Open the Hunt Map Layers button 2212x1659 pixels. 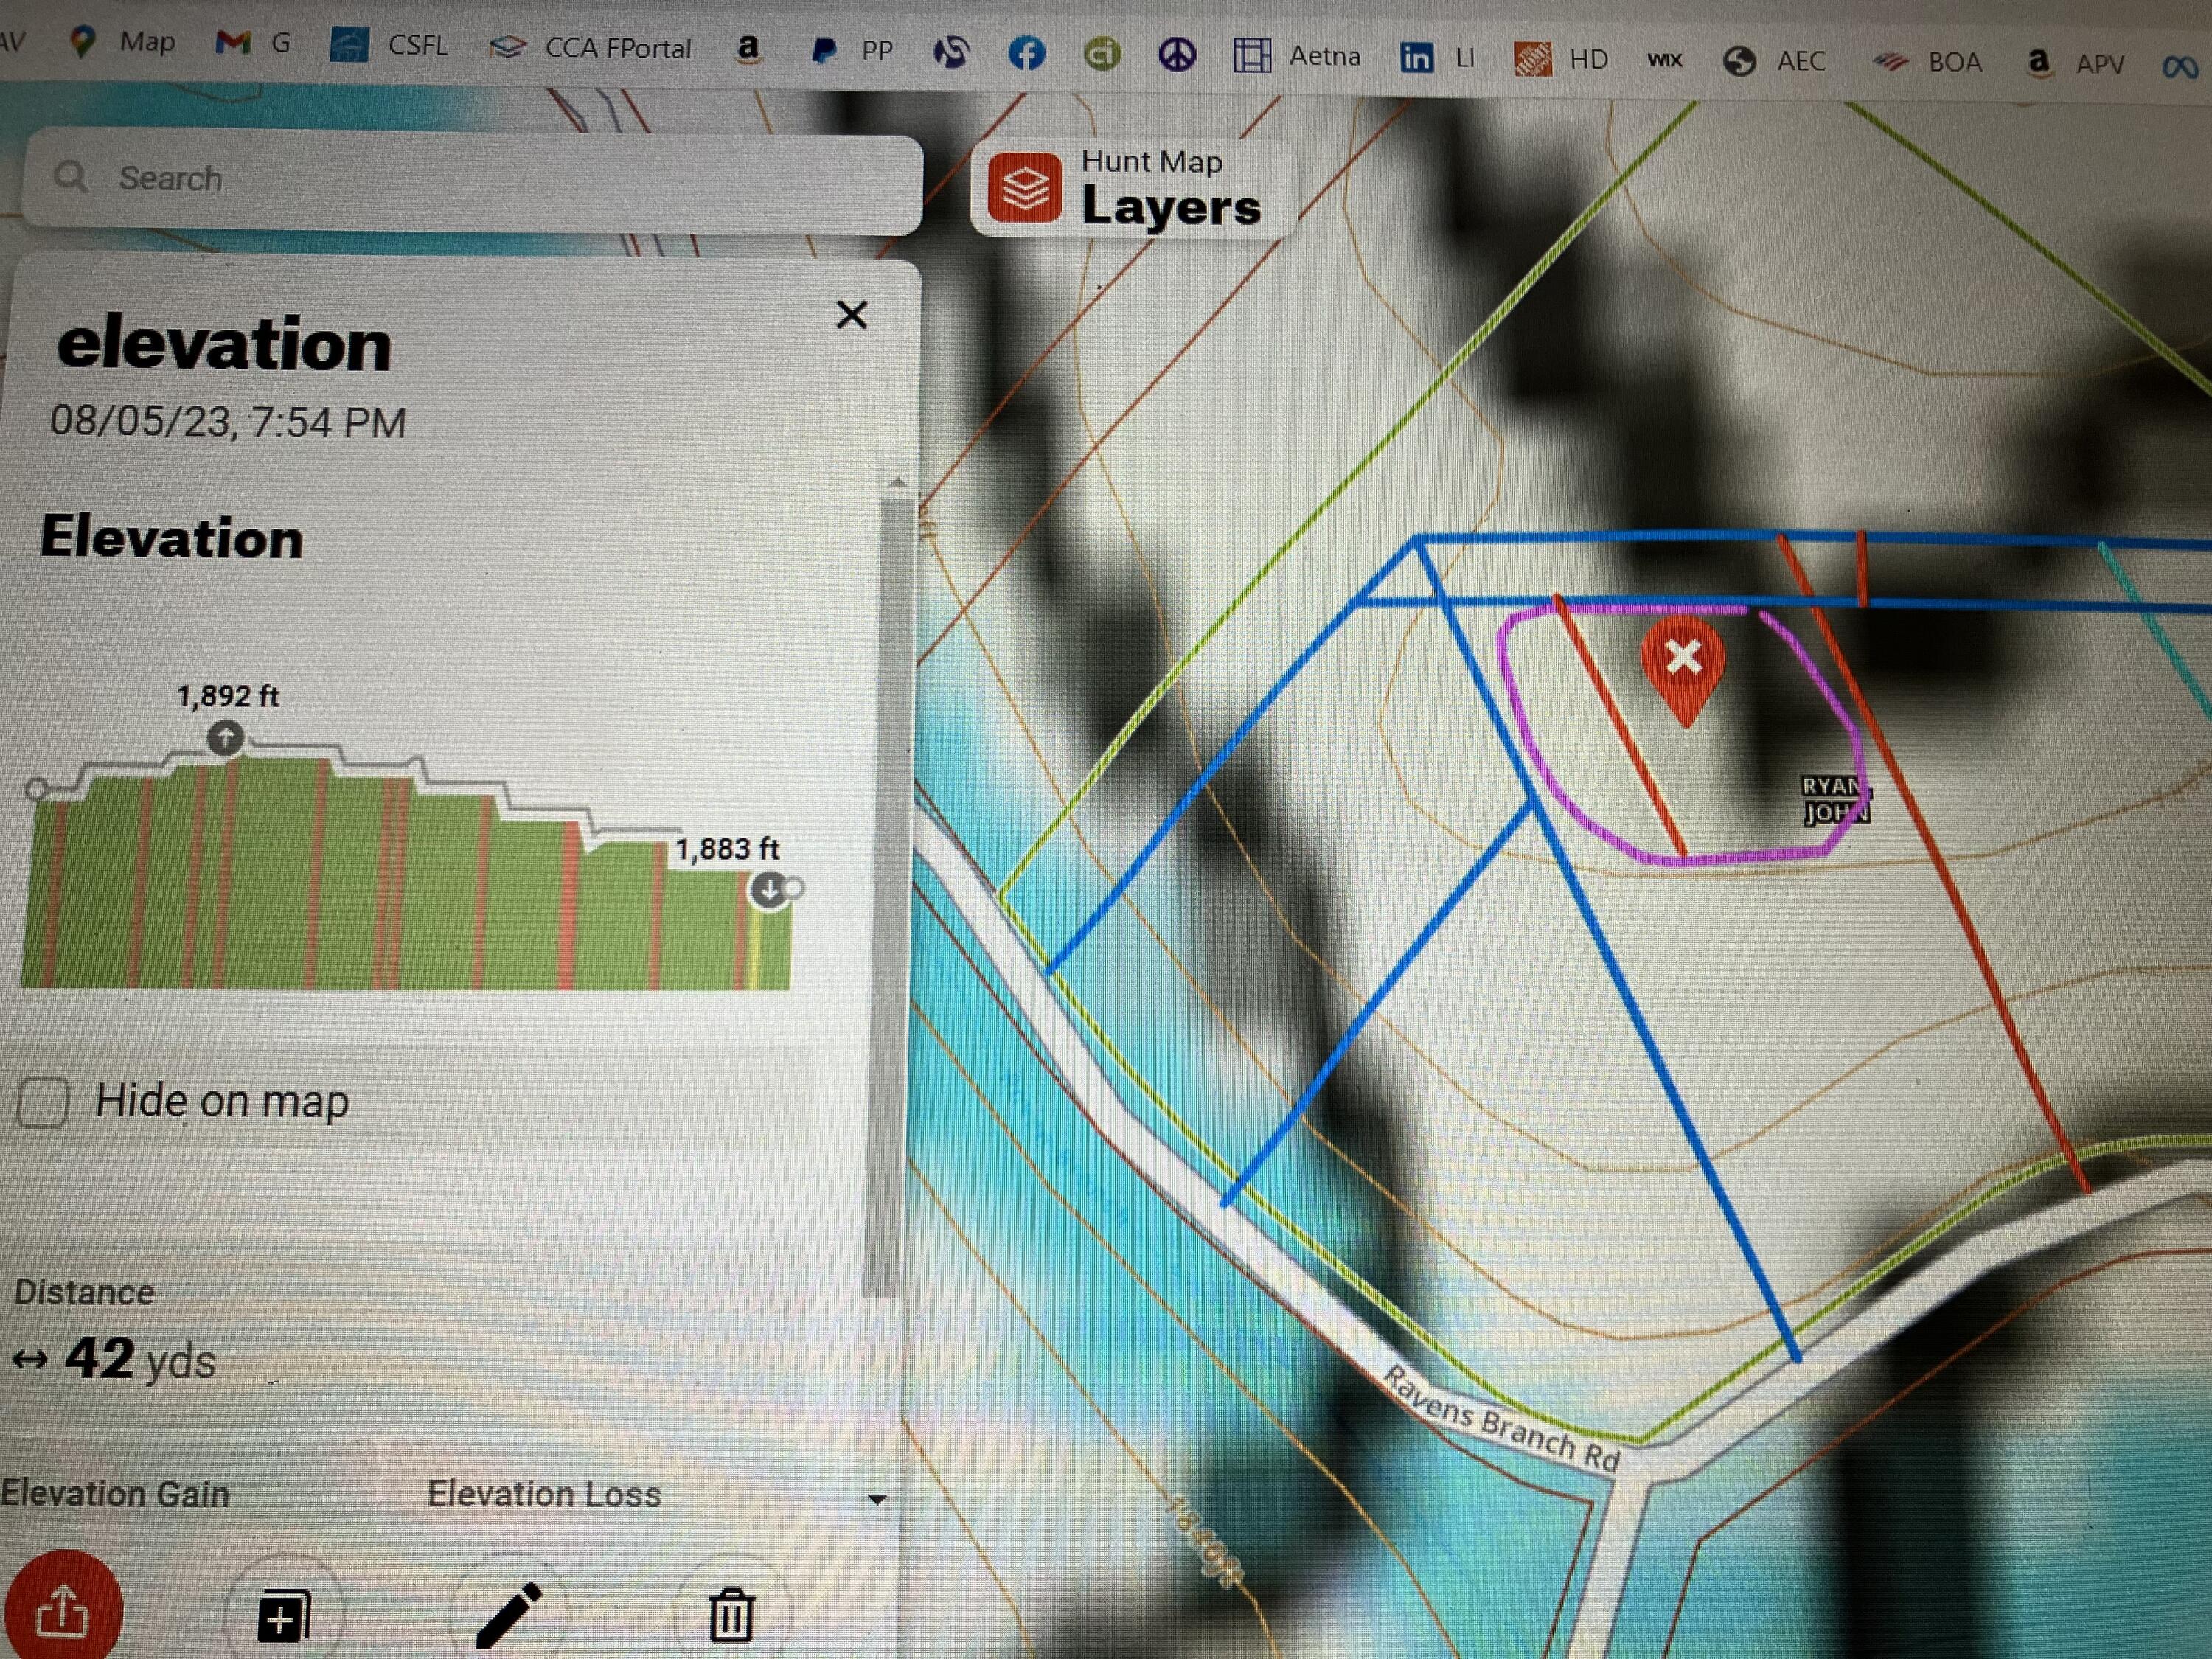point(1132,187)
